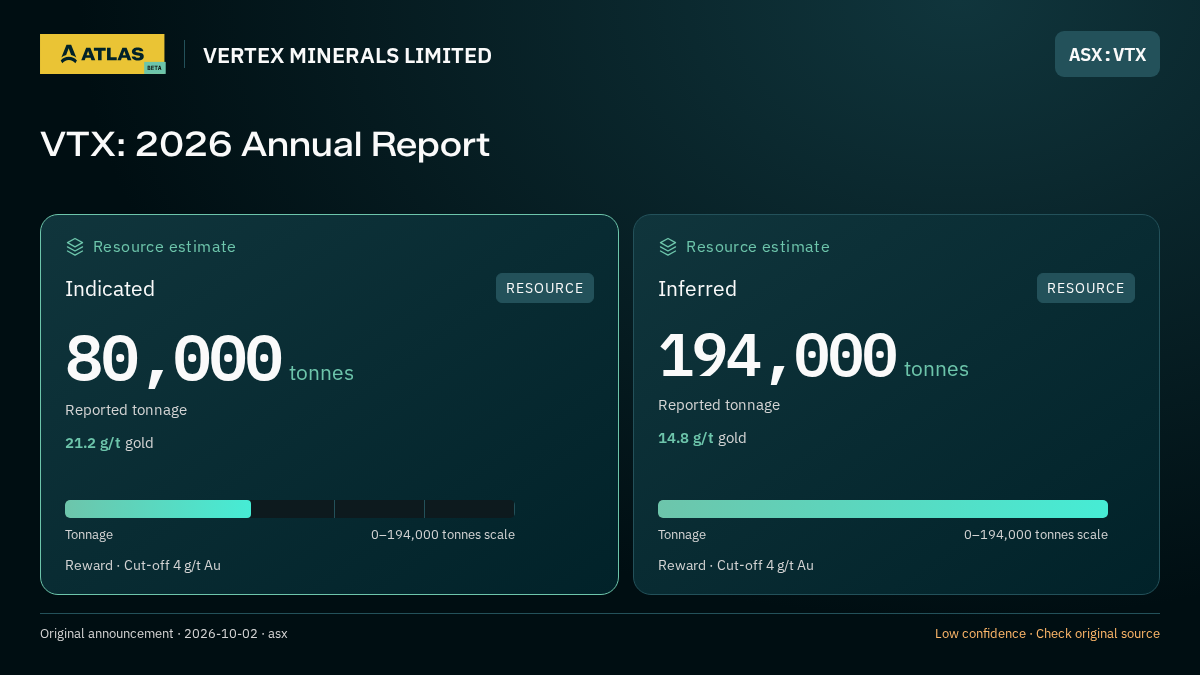Viewport: 1200px width, 675px height.
Task: Click the 14.8 g/t gold grade
Action: pos(702,438)
